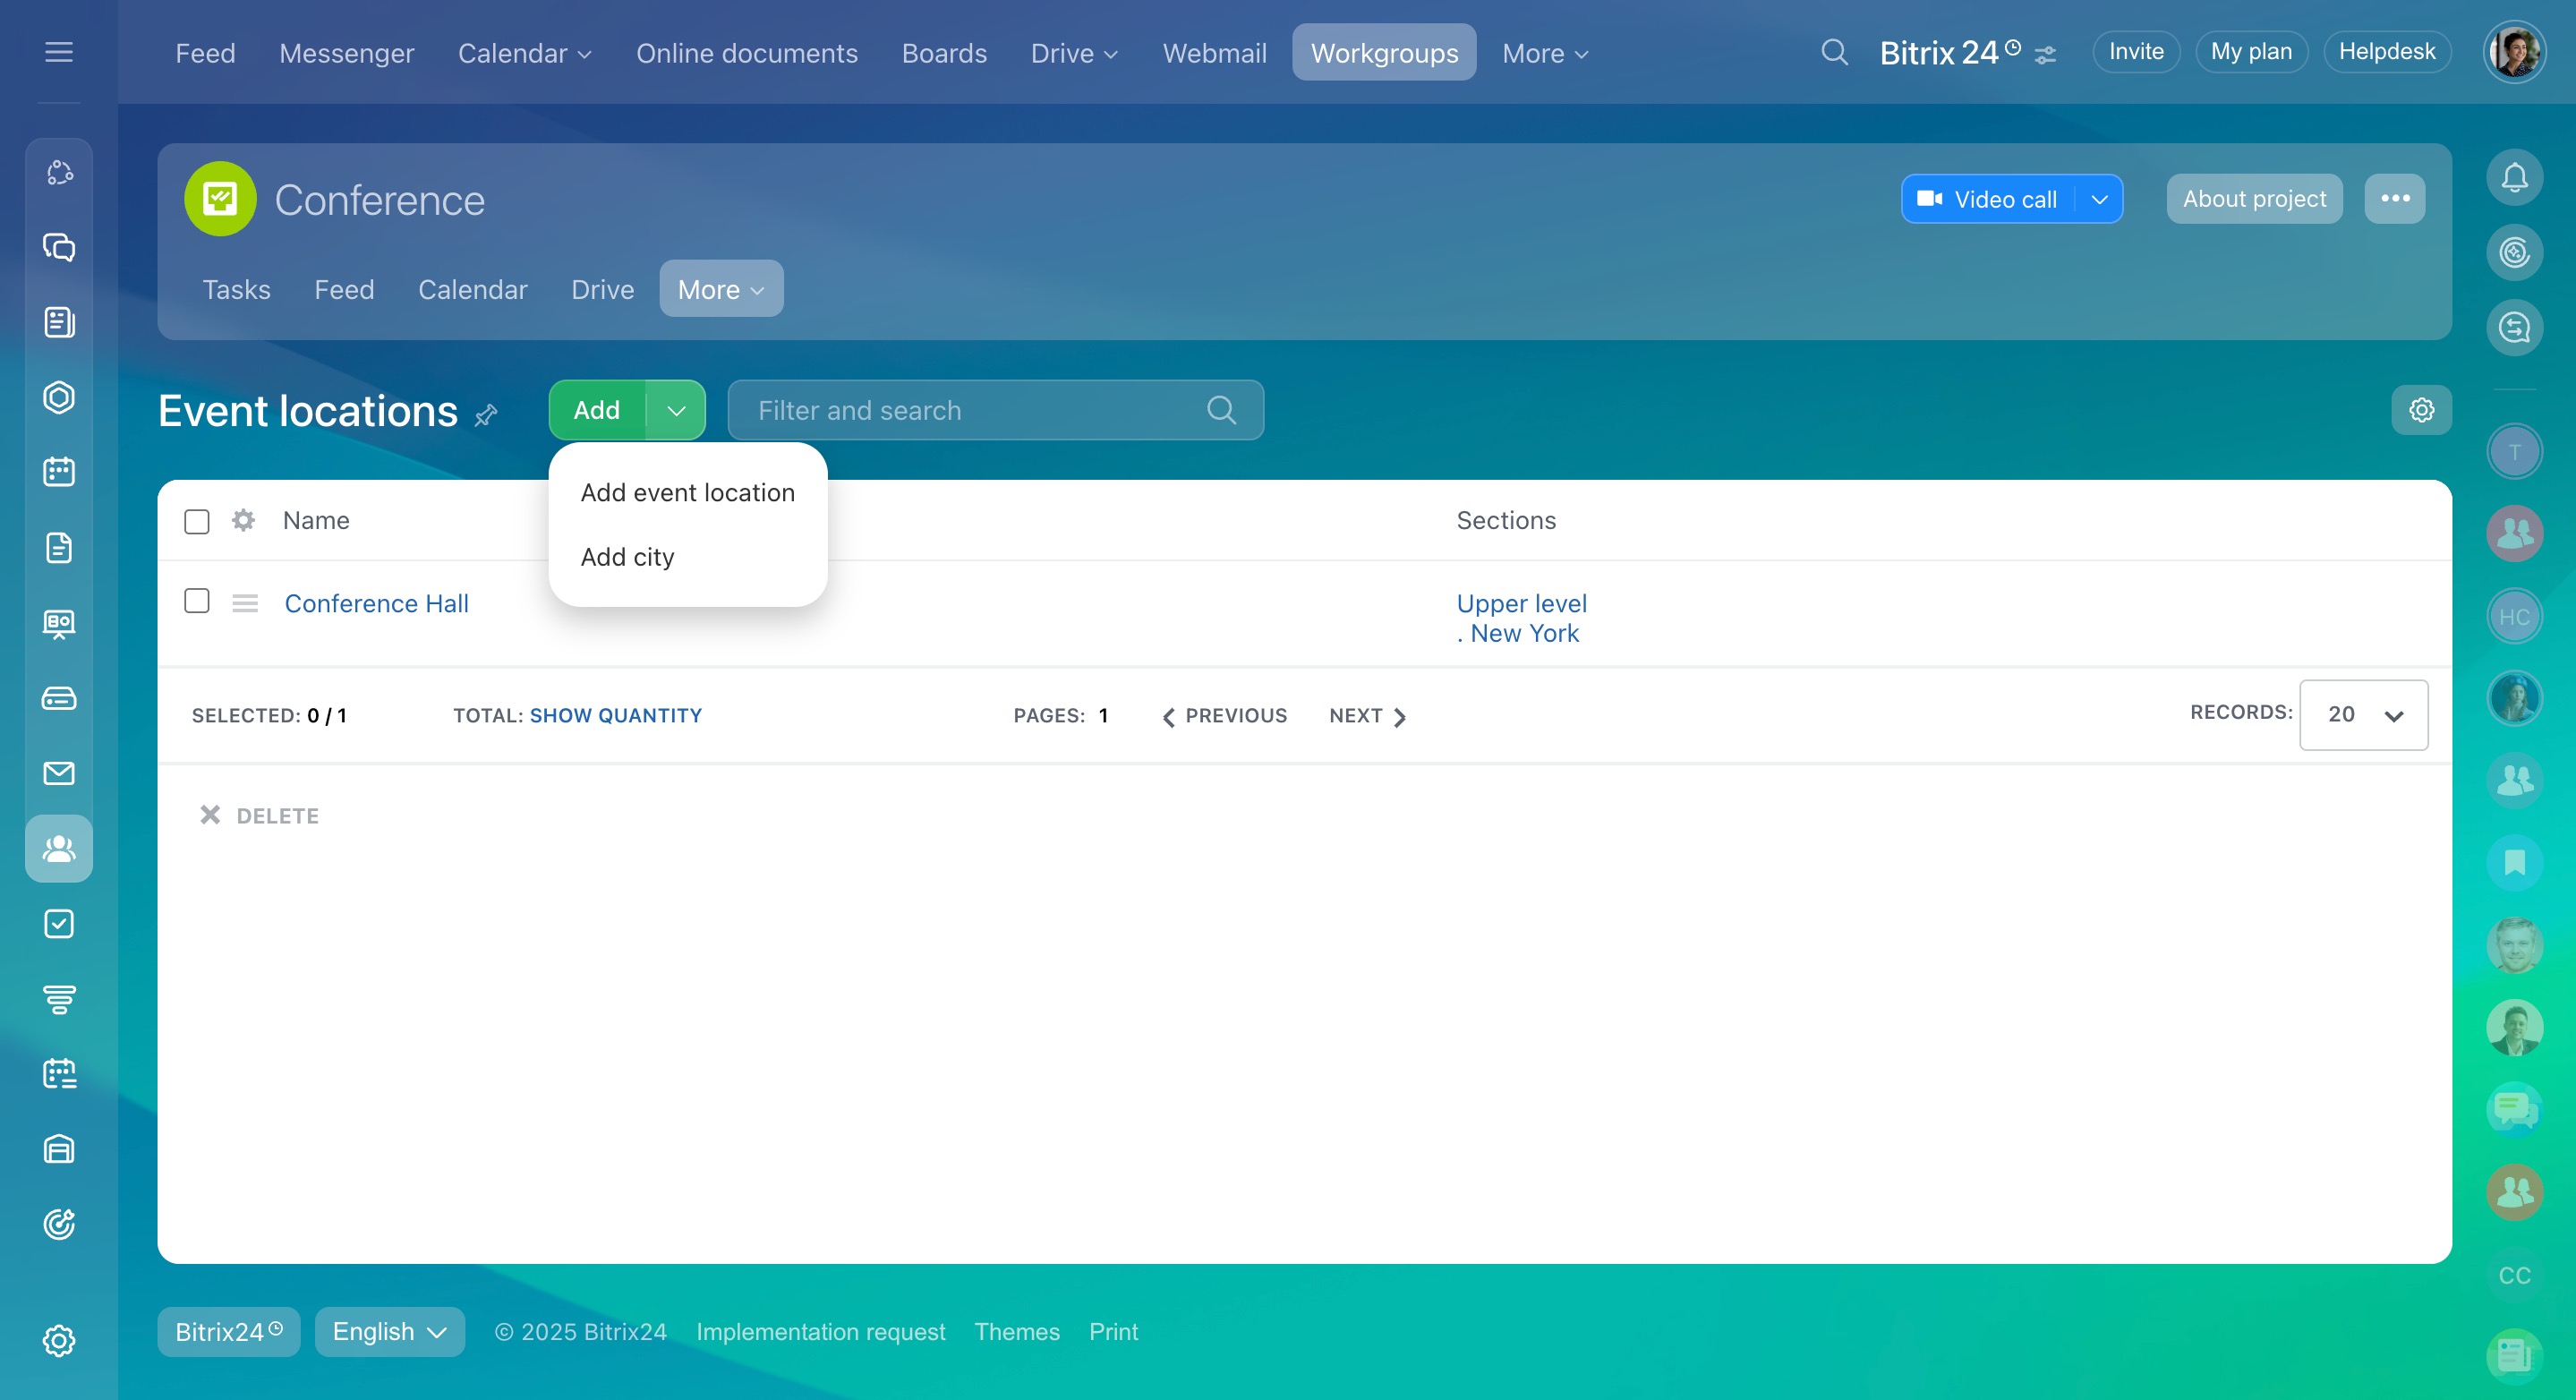Open the calendar icon in left sidebar

(x=59, y=472)
